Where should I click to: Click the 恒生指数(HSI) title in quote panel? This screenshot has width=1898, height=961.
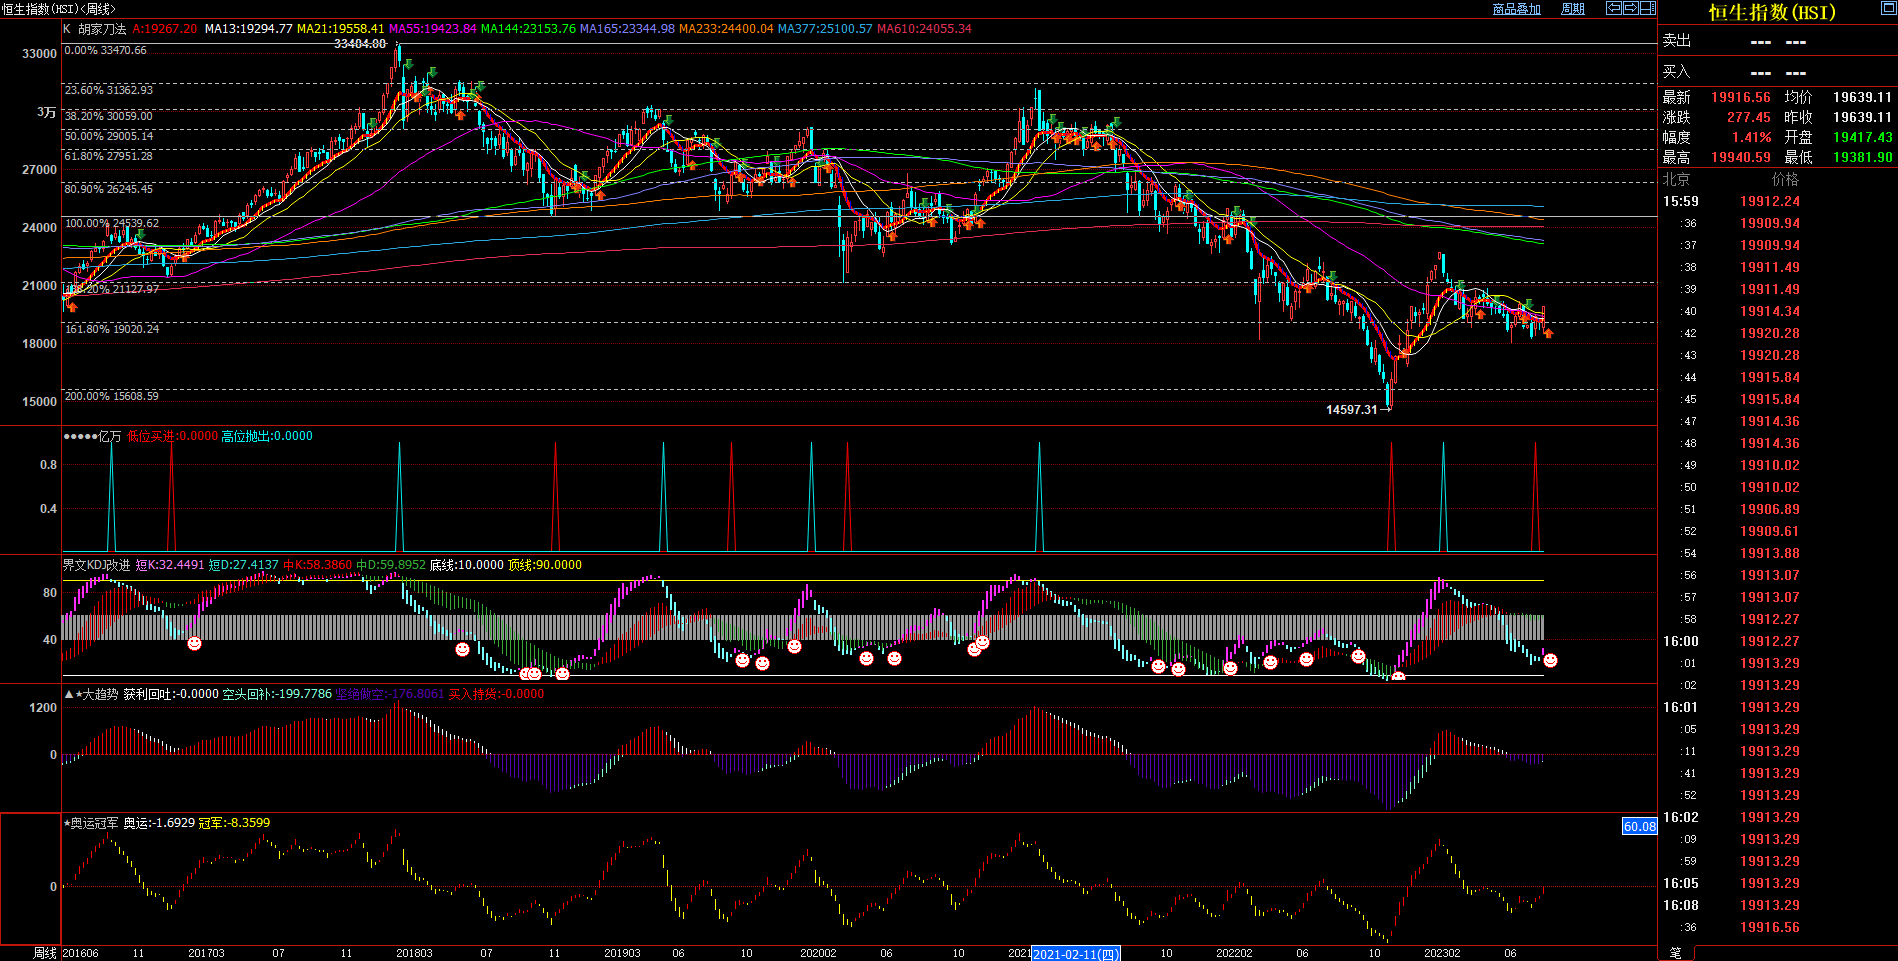(1771, 12)
